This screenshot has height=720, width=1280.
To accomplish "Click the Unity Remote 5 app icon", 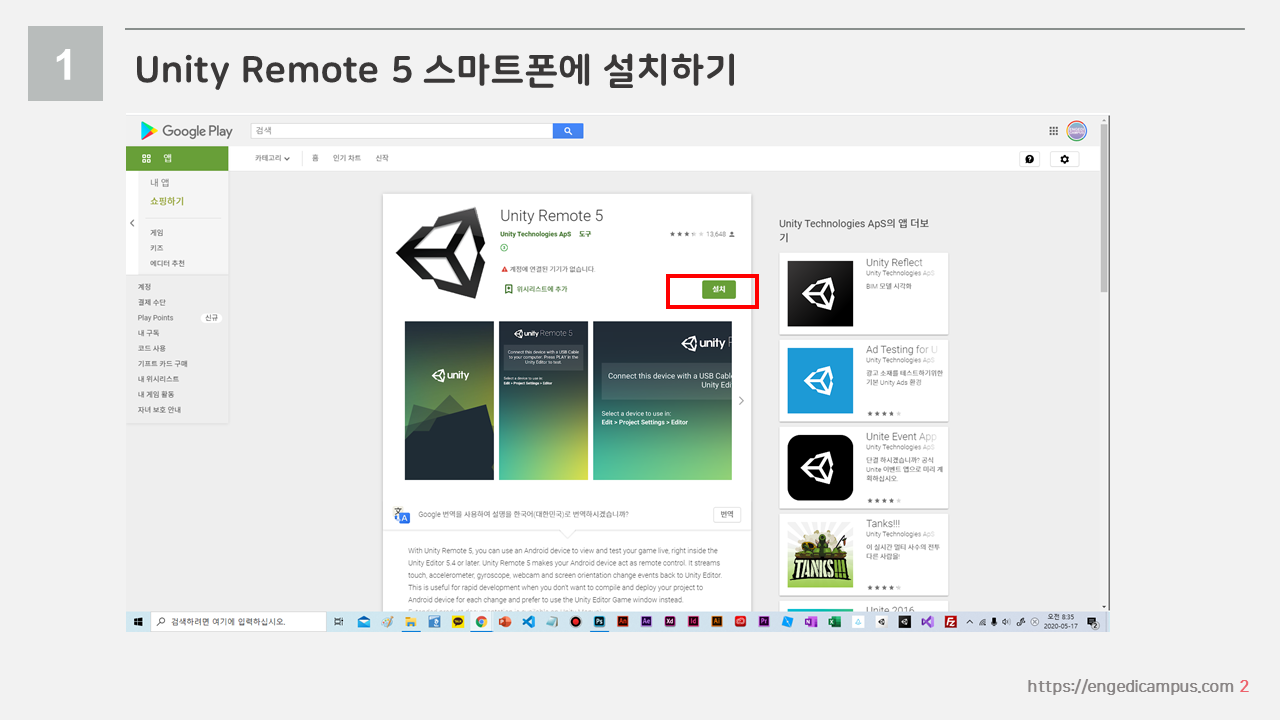I will coord(442,251).
